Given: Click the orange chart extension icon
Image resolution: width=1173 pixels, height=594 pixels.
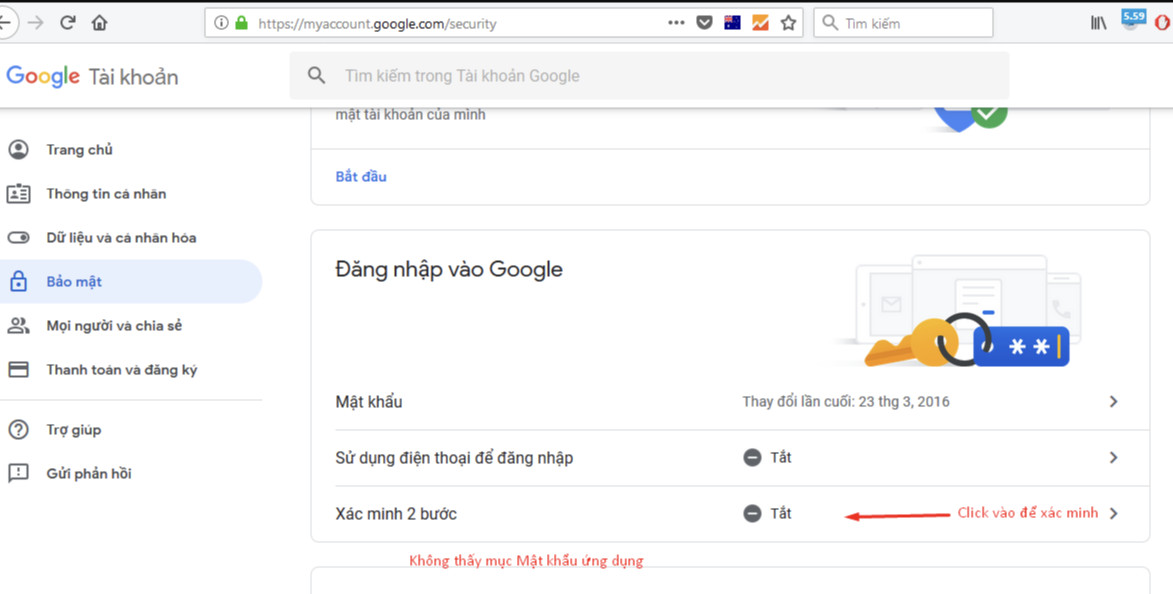Looking at the screenshot, I should click(x=760, y=23).
